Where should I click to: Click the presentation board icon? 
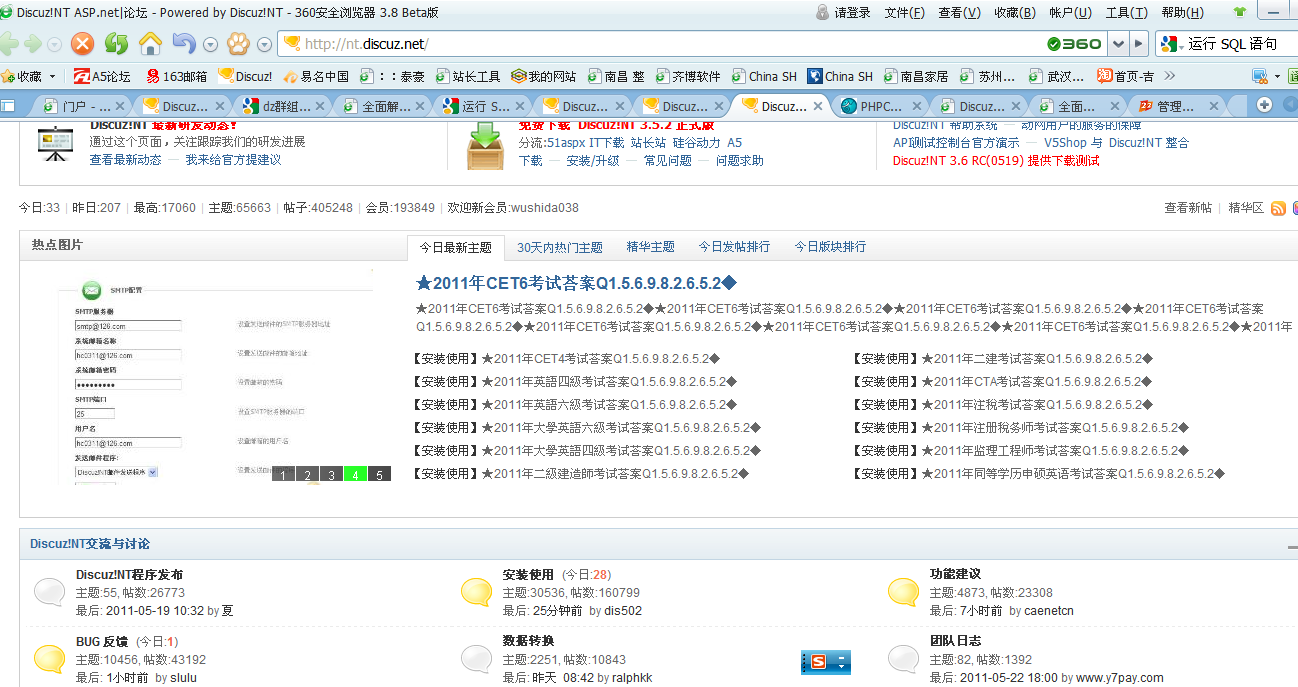54,143
